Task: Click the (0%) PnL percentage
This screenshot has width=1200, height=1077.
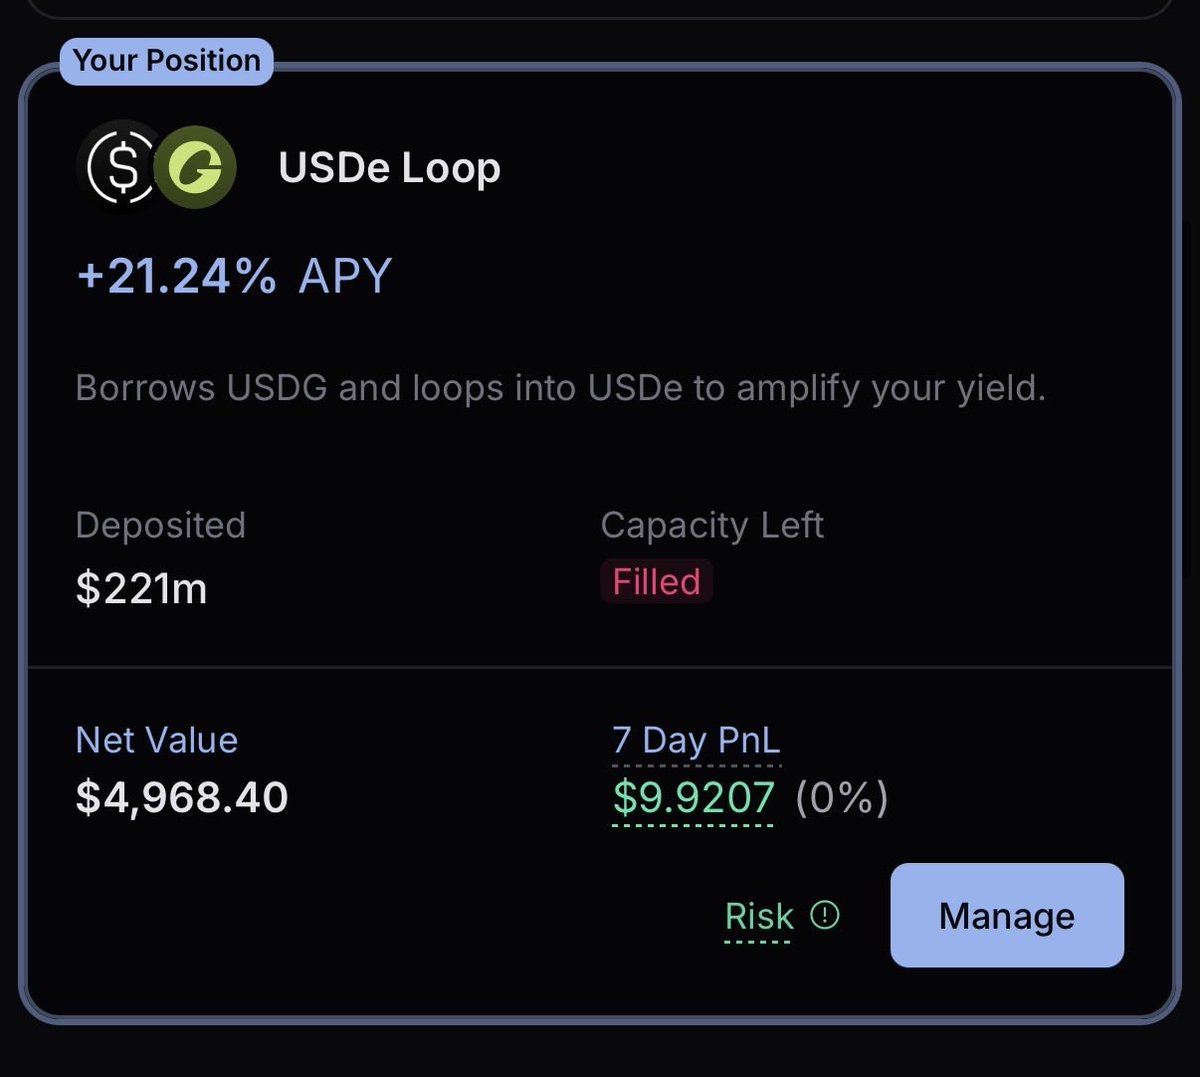Action: point(842,797)
